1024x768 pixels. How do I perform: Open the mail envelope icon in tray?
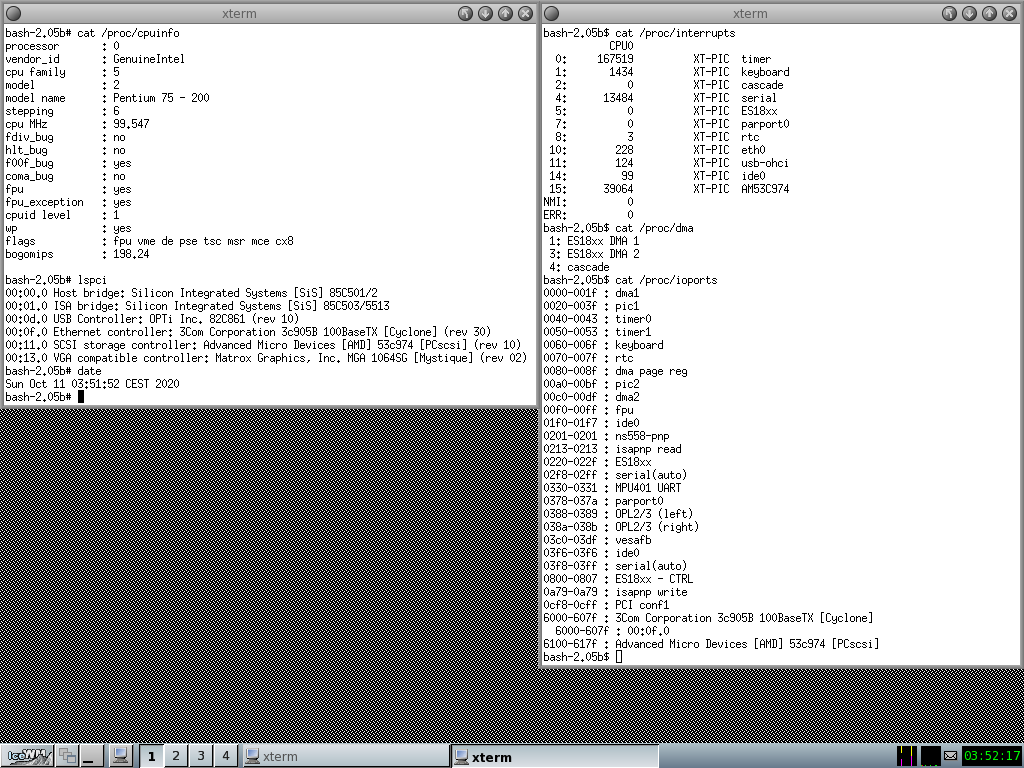[950, 756]
